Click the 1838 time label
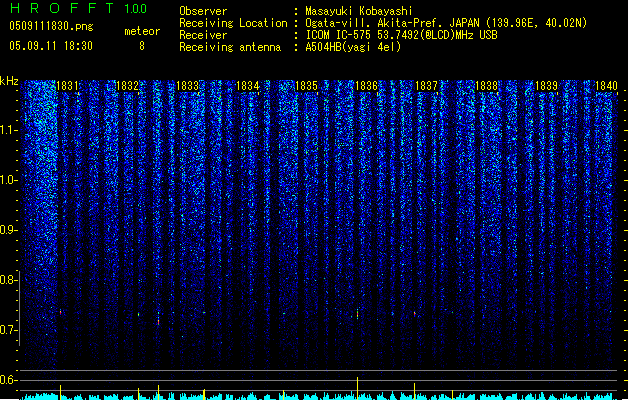The height and width of the screenshot is (400, 629). [x=486, y=86]
